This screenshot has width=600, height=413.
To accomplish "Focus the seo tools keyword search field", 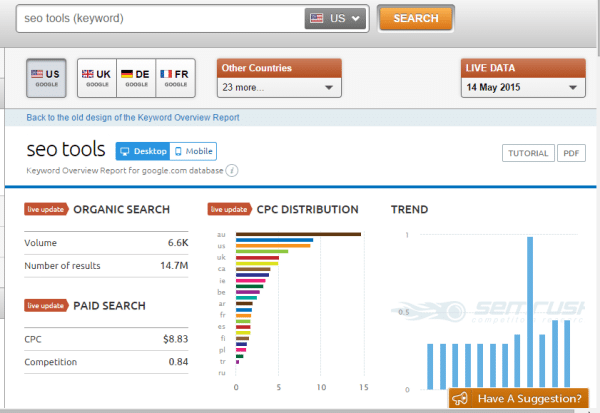I will 161,18.
